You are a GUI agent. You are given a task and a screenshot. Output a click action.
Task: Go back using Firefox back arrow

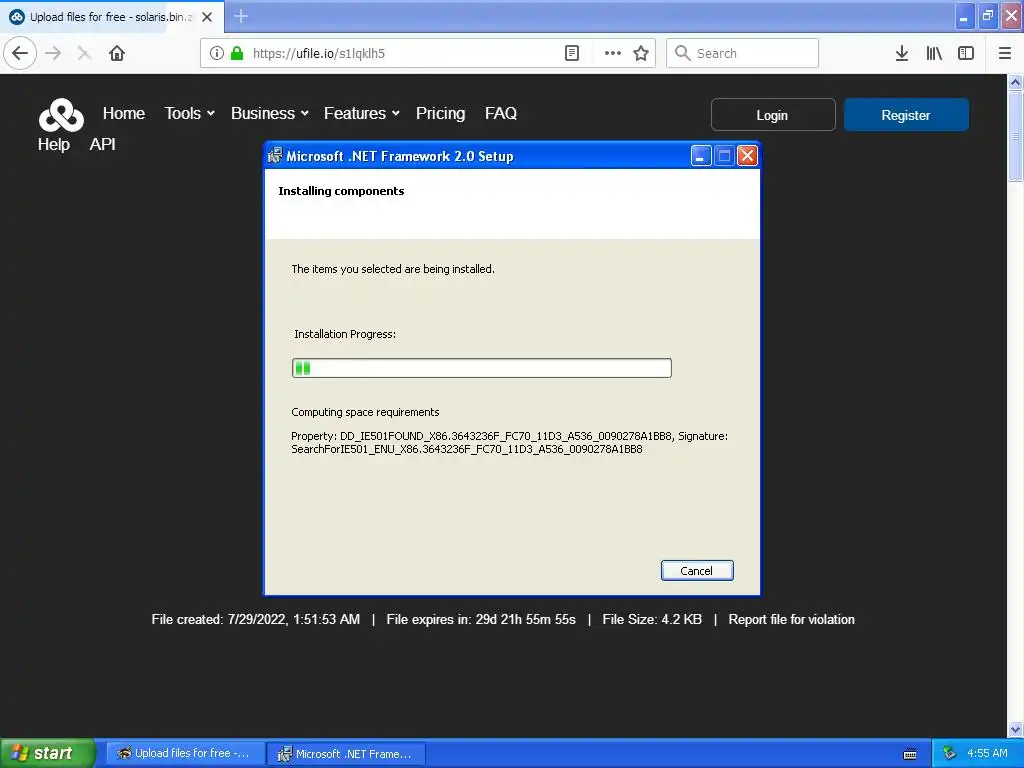pos(20,54)
